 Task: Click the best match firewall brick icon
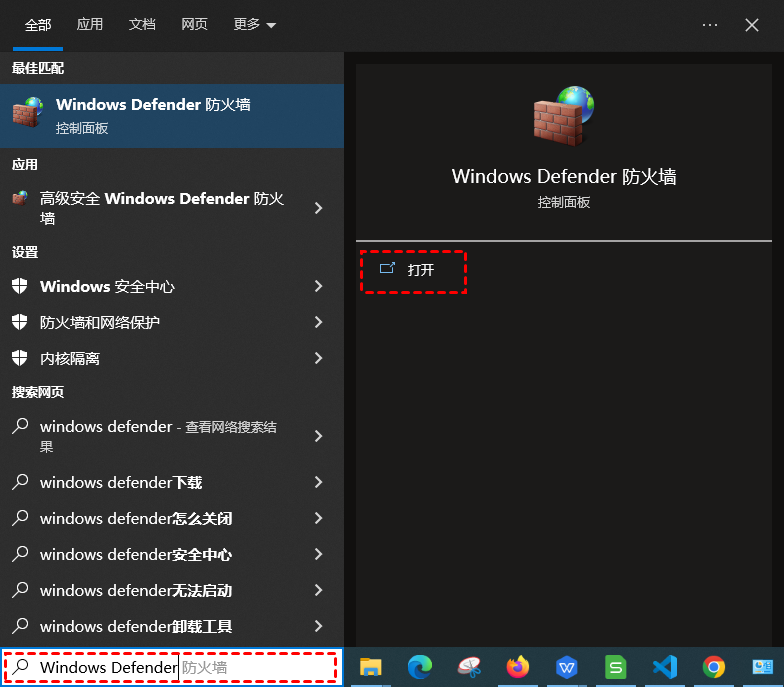coord(28,112)
